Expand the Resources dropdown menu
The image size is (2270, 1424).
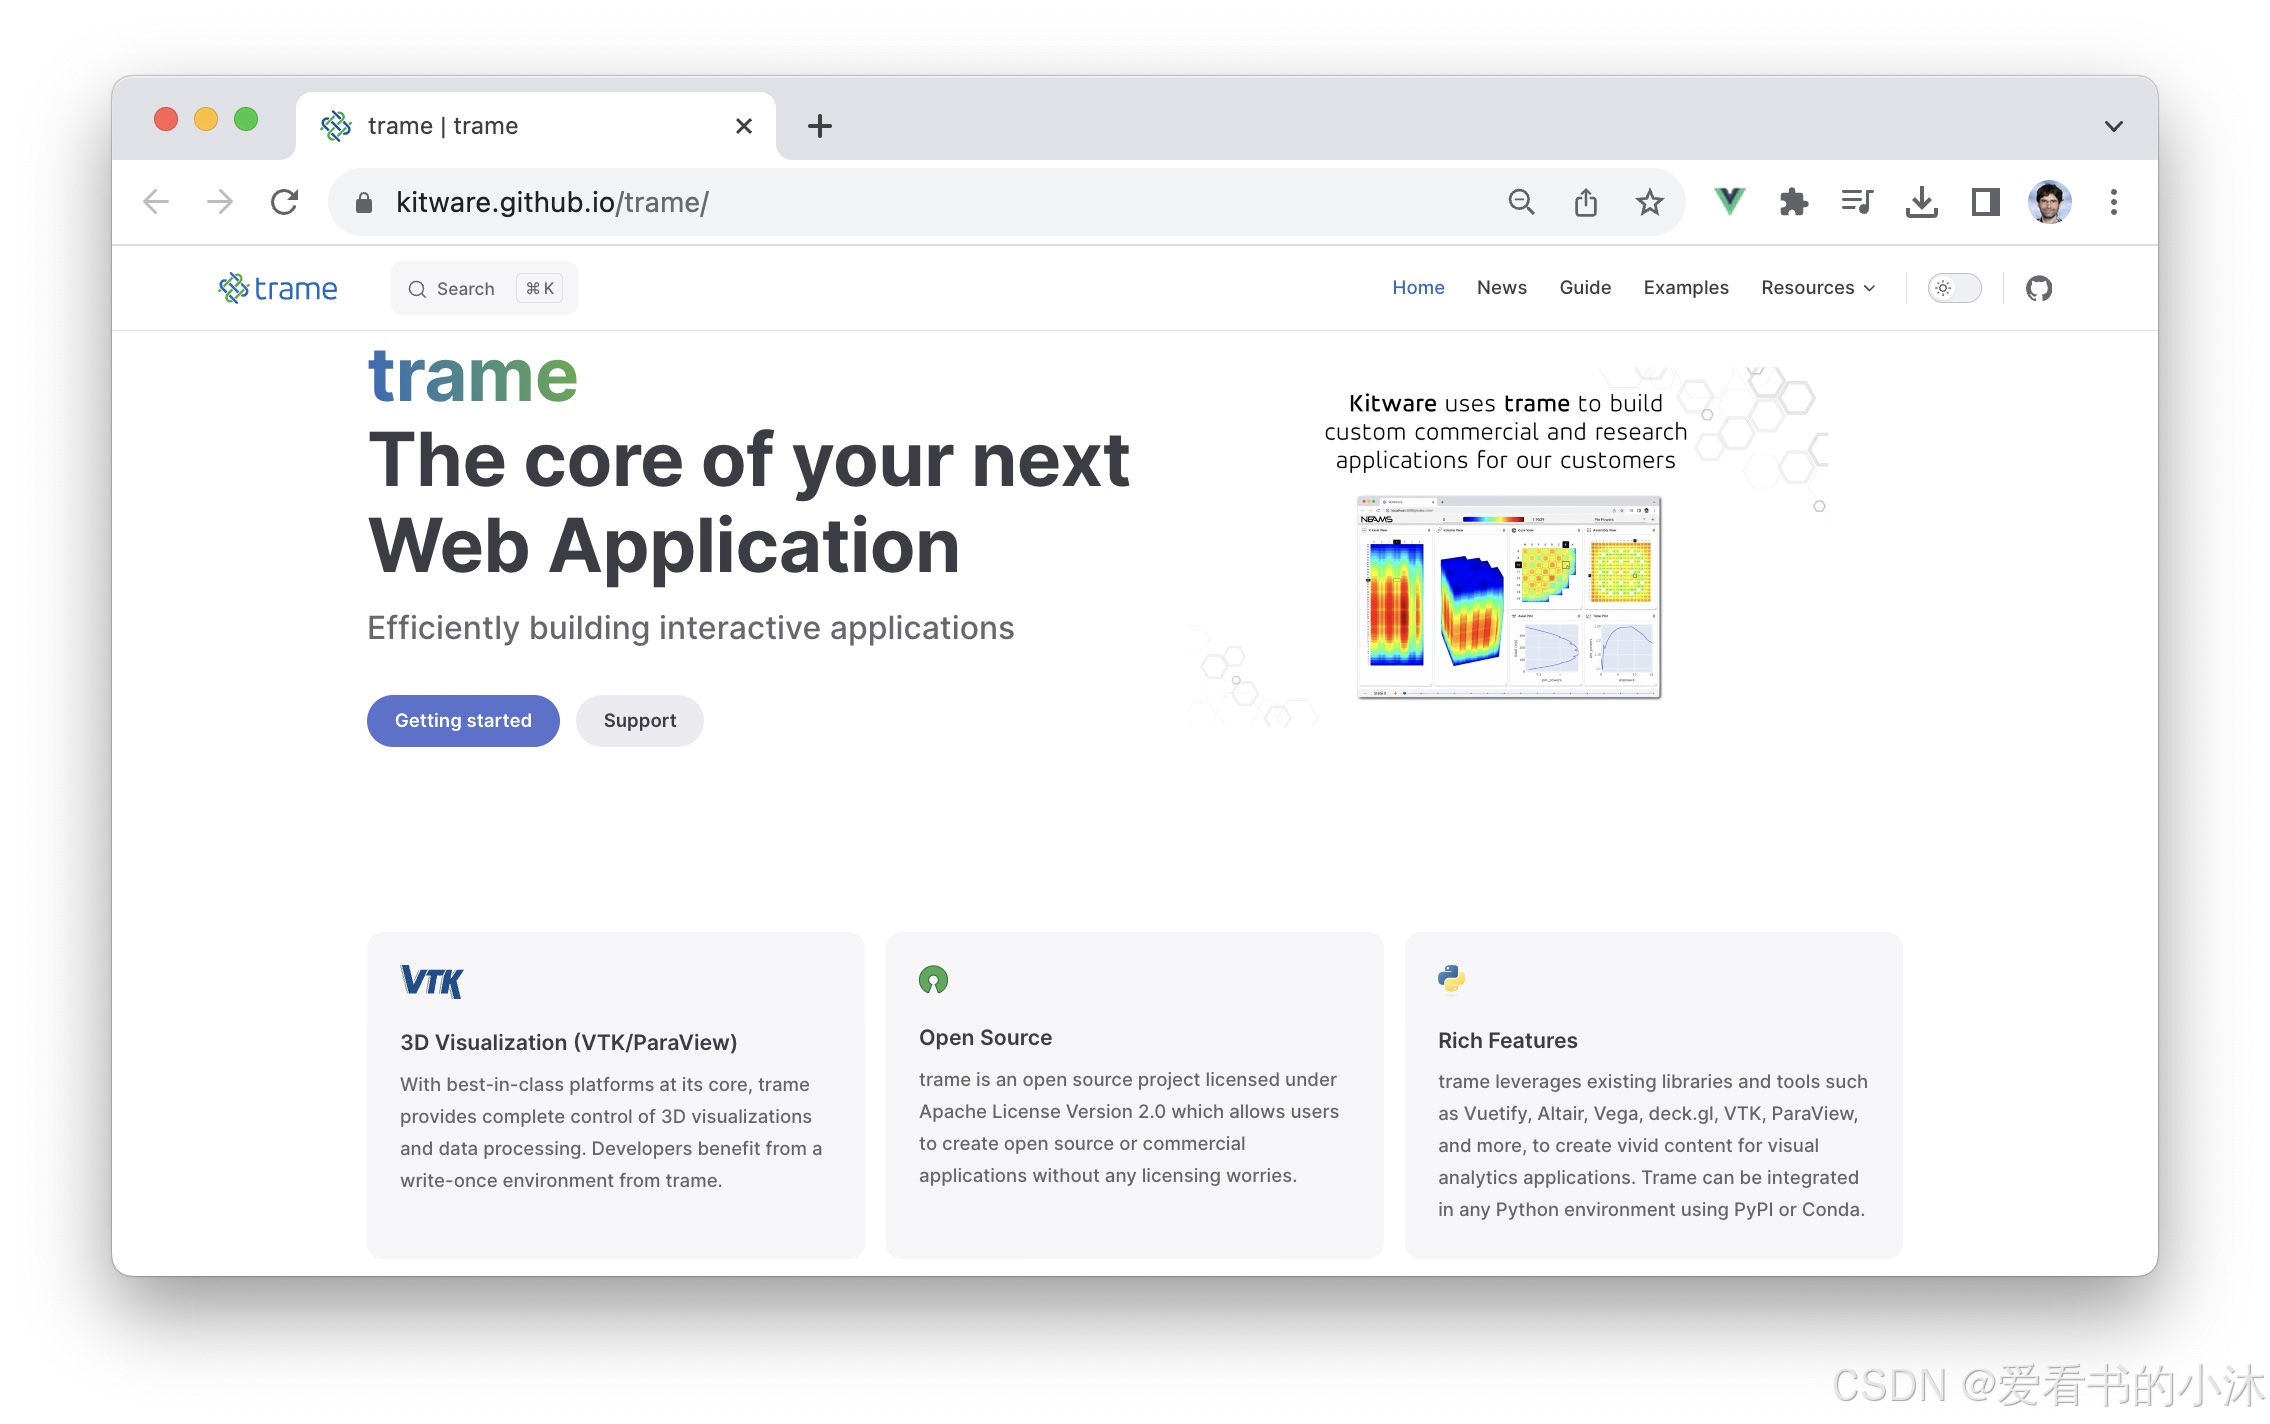click(x=1817, y=288)
